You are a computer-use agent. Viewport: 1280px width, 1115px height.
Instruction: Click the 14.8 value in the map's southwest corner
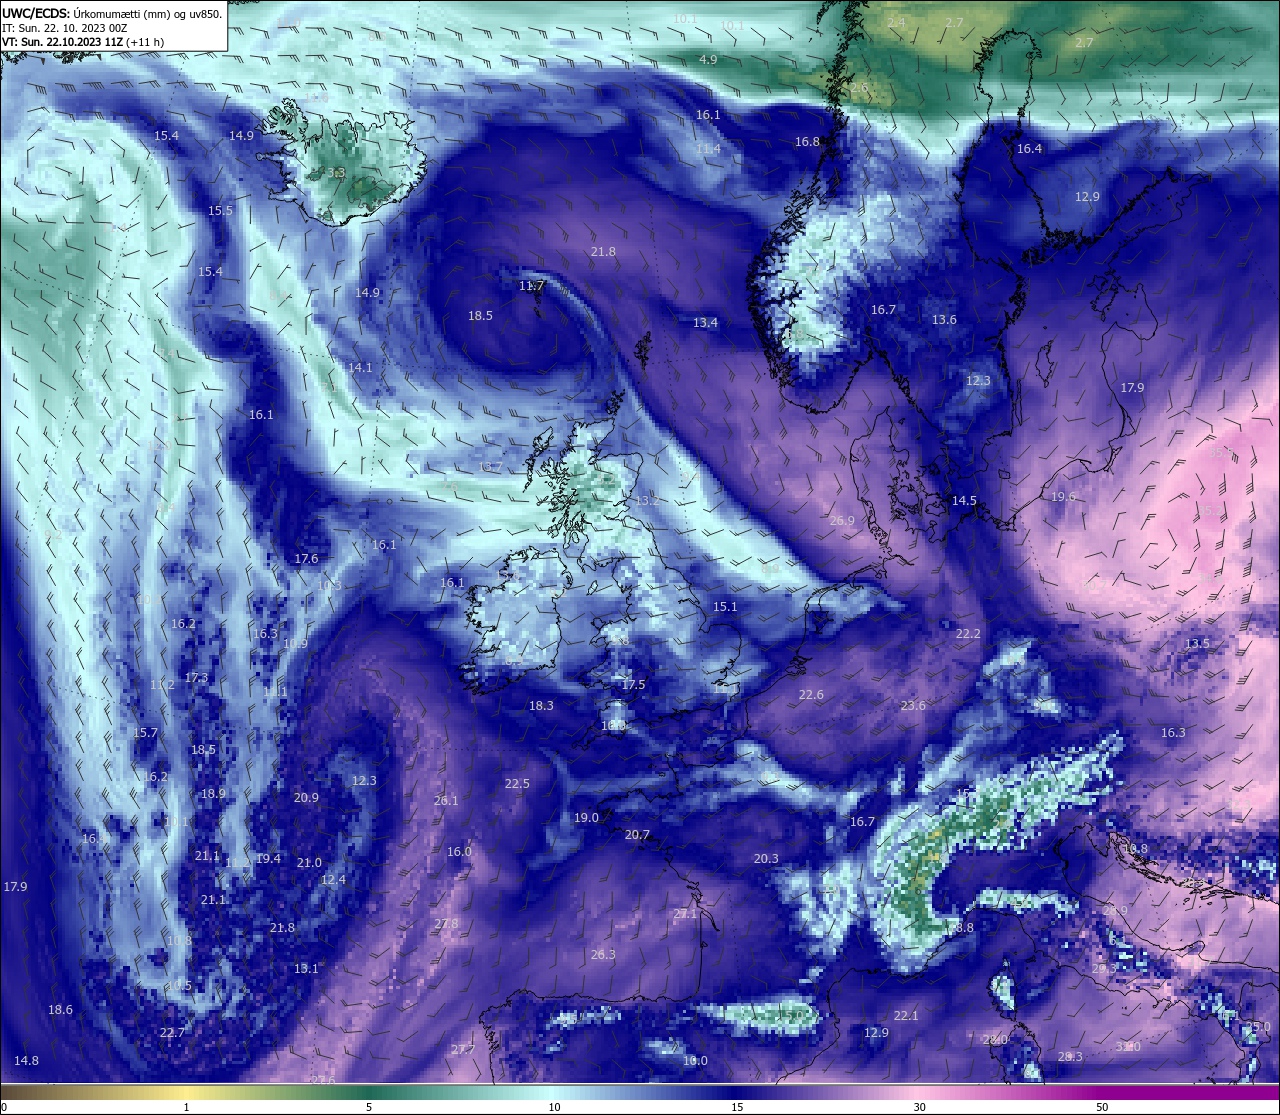coord(26,1061)
